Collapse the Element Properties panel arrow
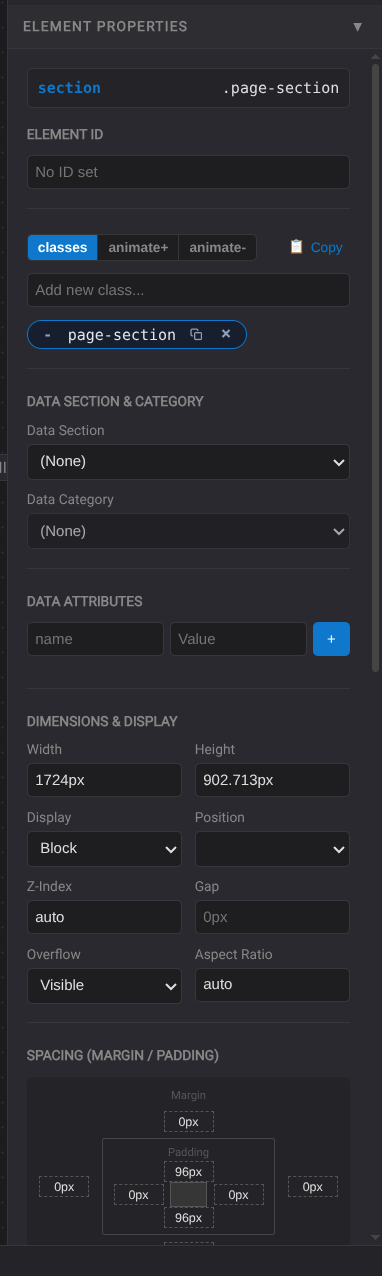382x1276 pixels. (x=358, y=27)
